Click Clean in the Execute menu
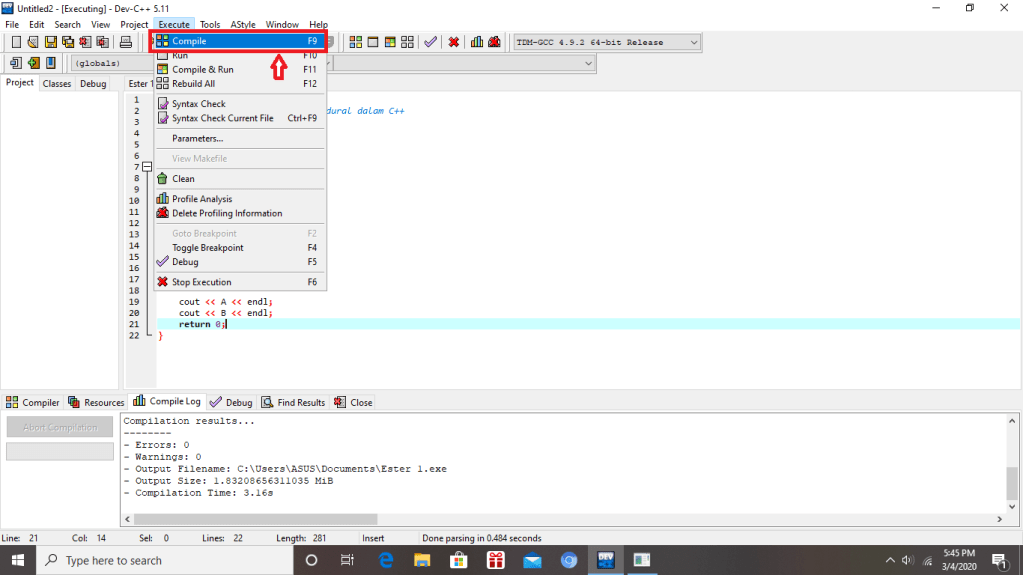This screenshot has width=1023, height=575. coord(183,179)
